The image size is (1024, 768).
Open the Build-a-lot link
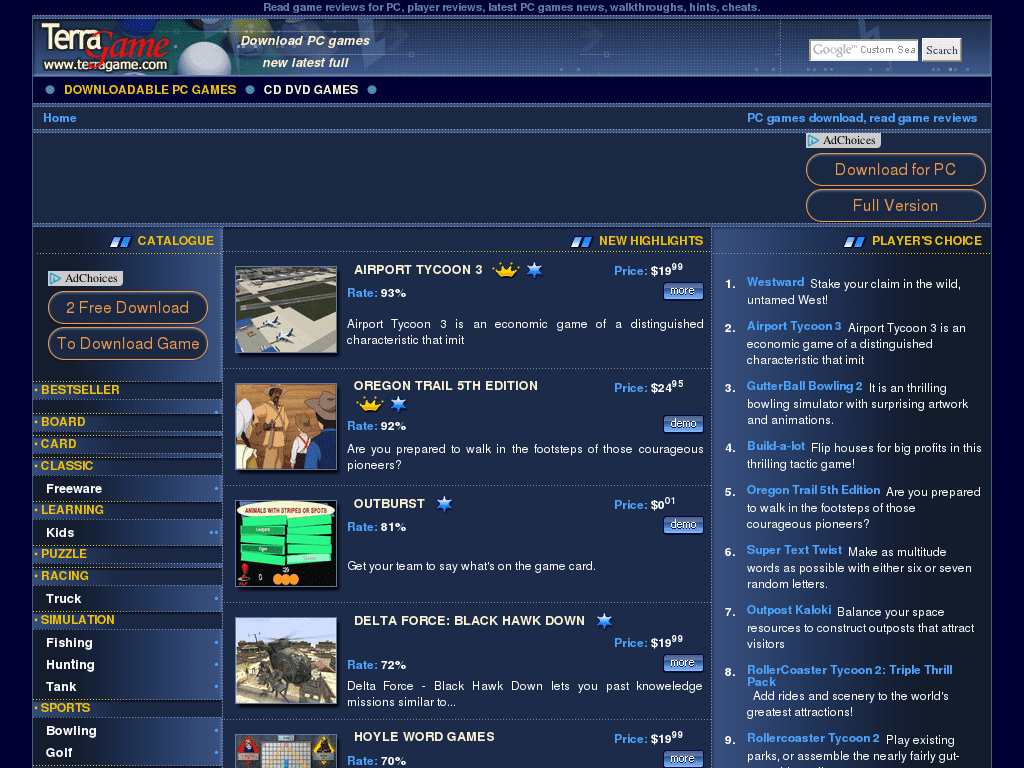776,446
